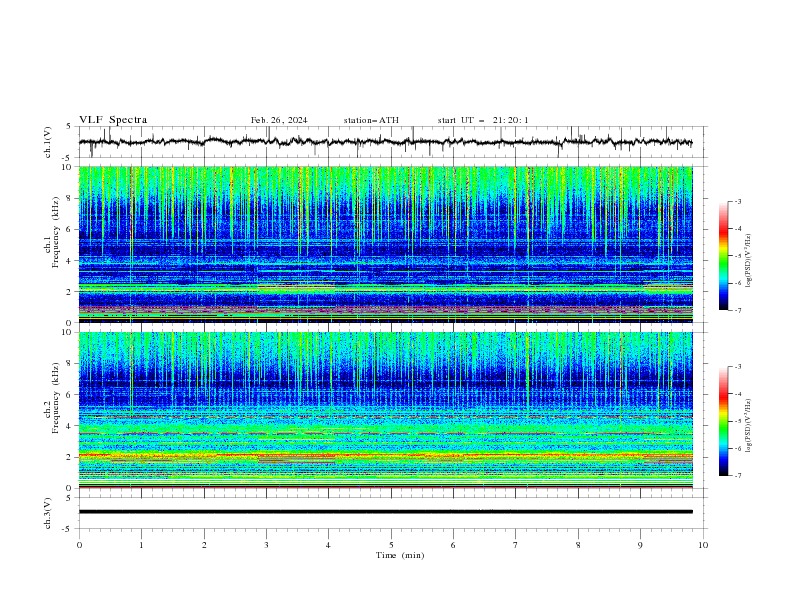Click the ch.2 colorbar log(PSD) label
792x612 pixels.
pos(749,426)
